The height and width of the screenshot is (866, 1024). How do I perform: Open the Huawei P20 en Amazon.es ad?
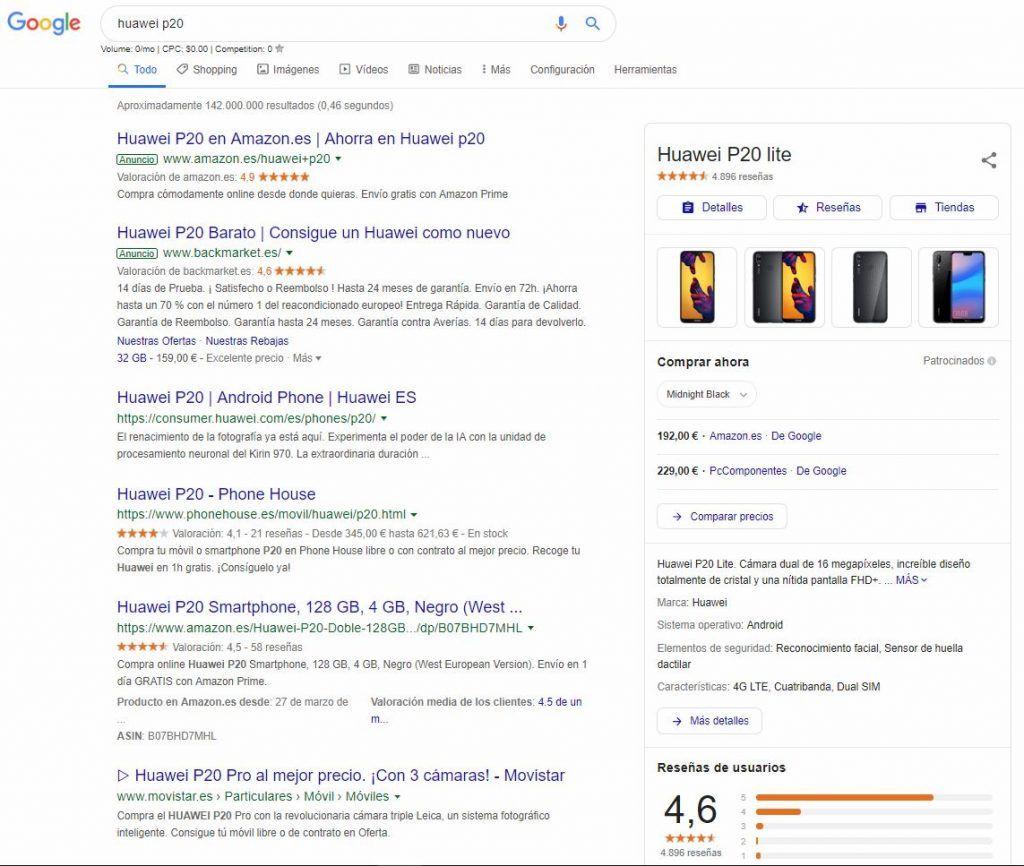point(300,138)
